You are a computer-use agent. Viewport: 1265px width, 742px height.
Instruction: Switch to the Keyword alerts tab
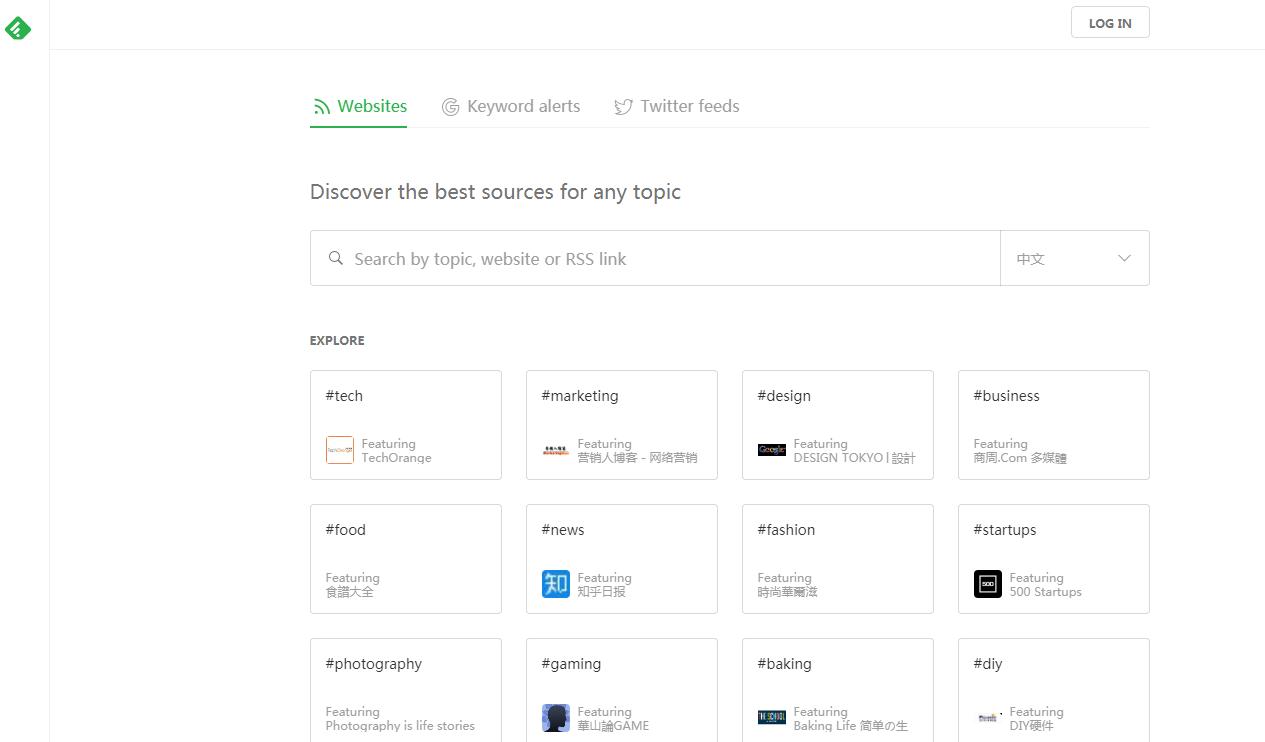(x=523, y=107)
